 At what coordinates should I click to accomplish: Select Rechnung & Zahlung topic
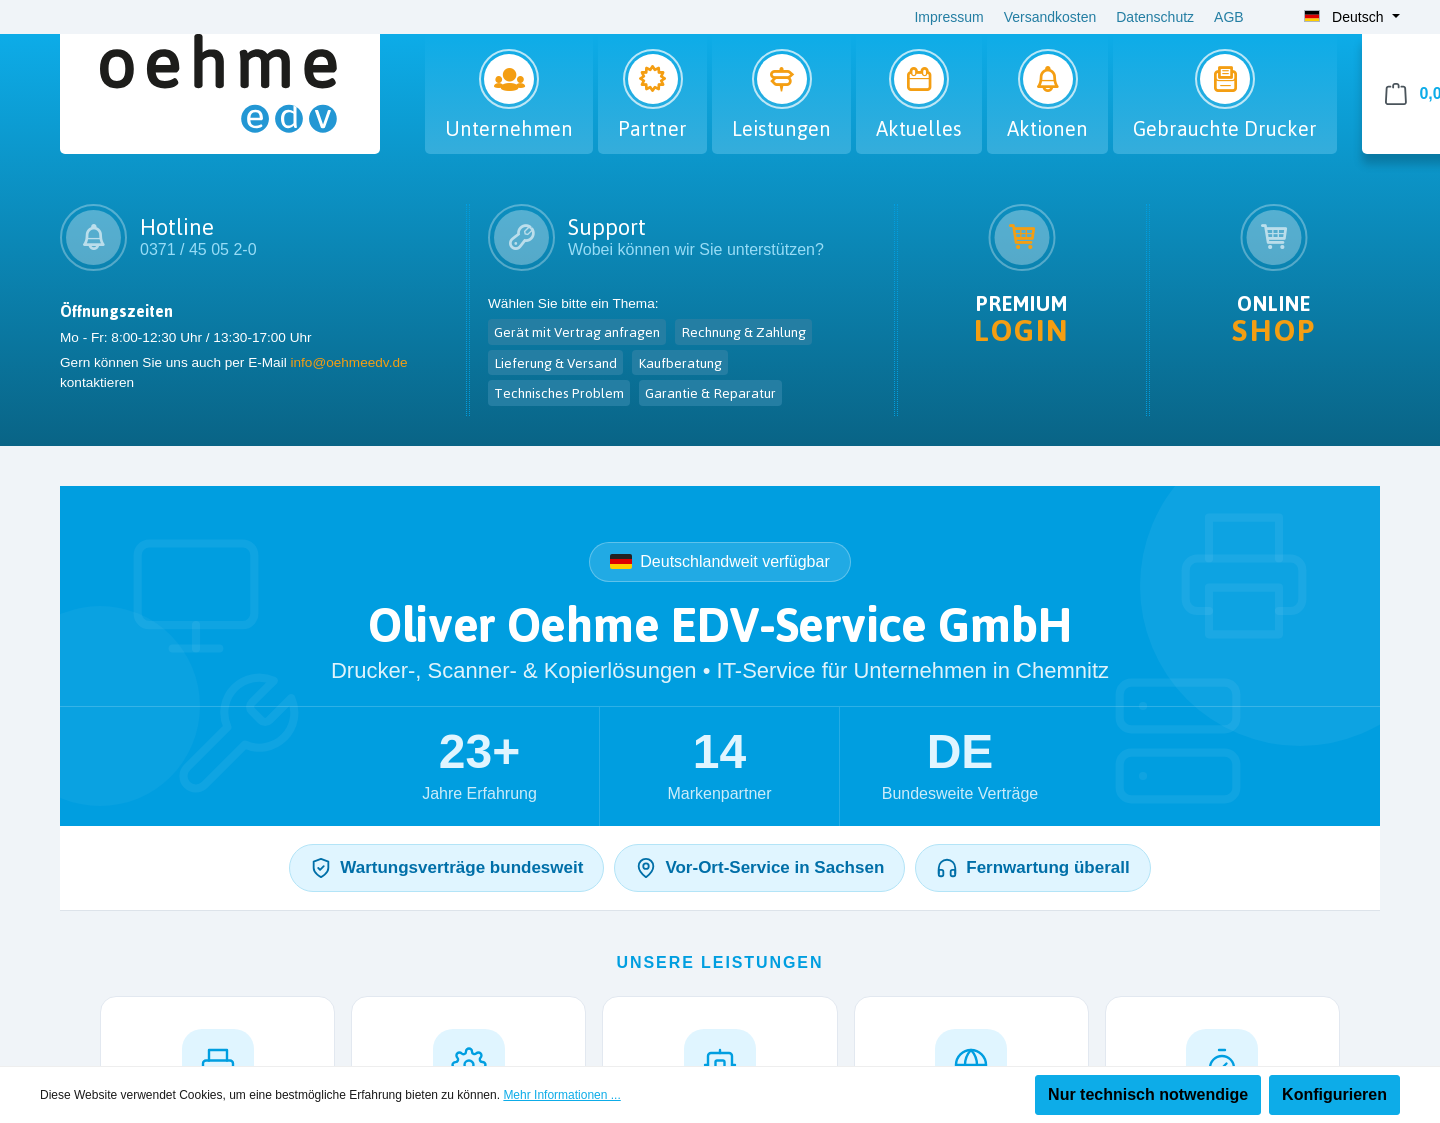744,332
